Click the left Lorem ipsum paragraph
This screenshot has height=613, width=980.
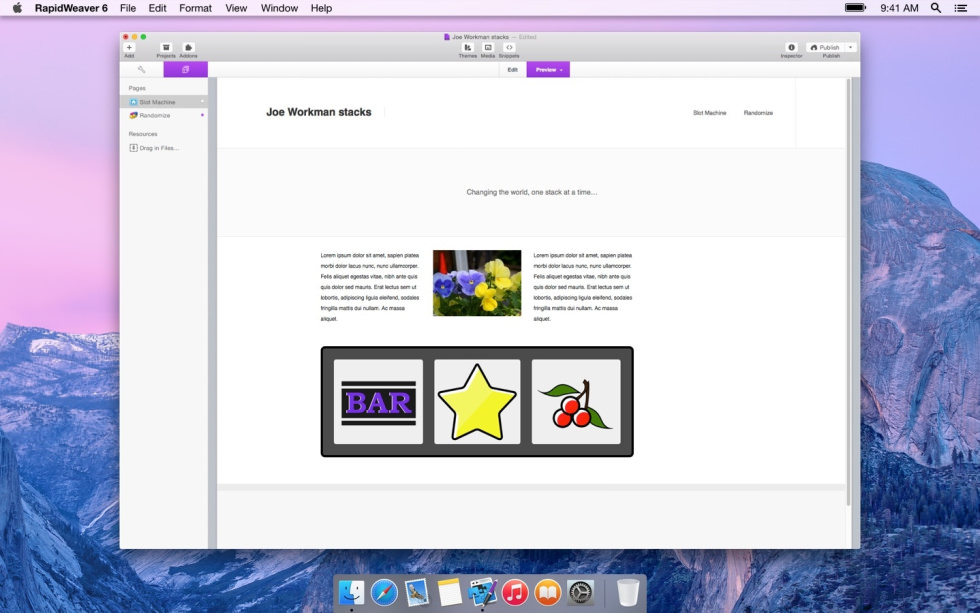370,287
